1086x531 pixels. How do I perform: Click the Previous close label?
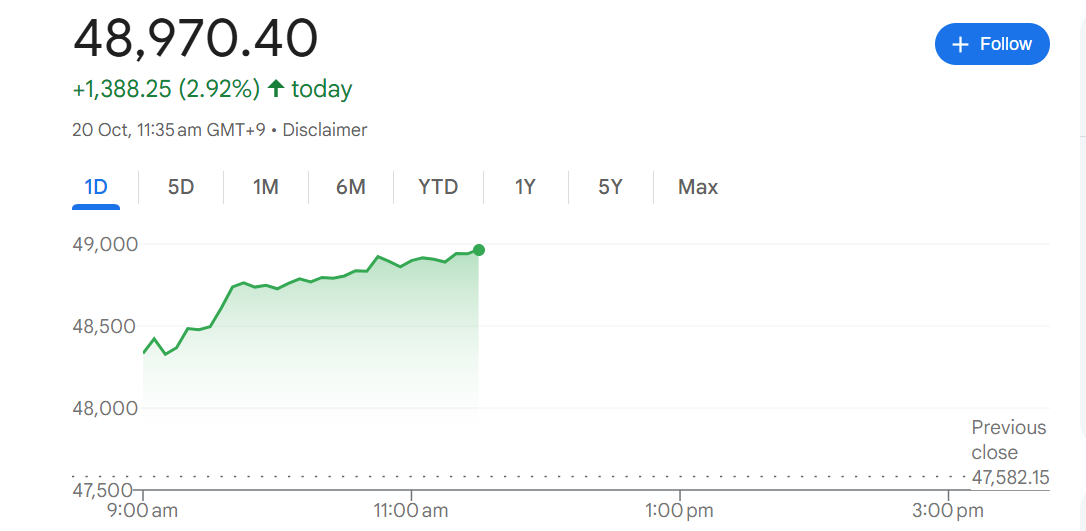point(1008,440)
